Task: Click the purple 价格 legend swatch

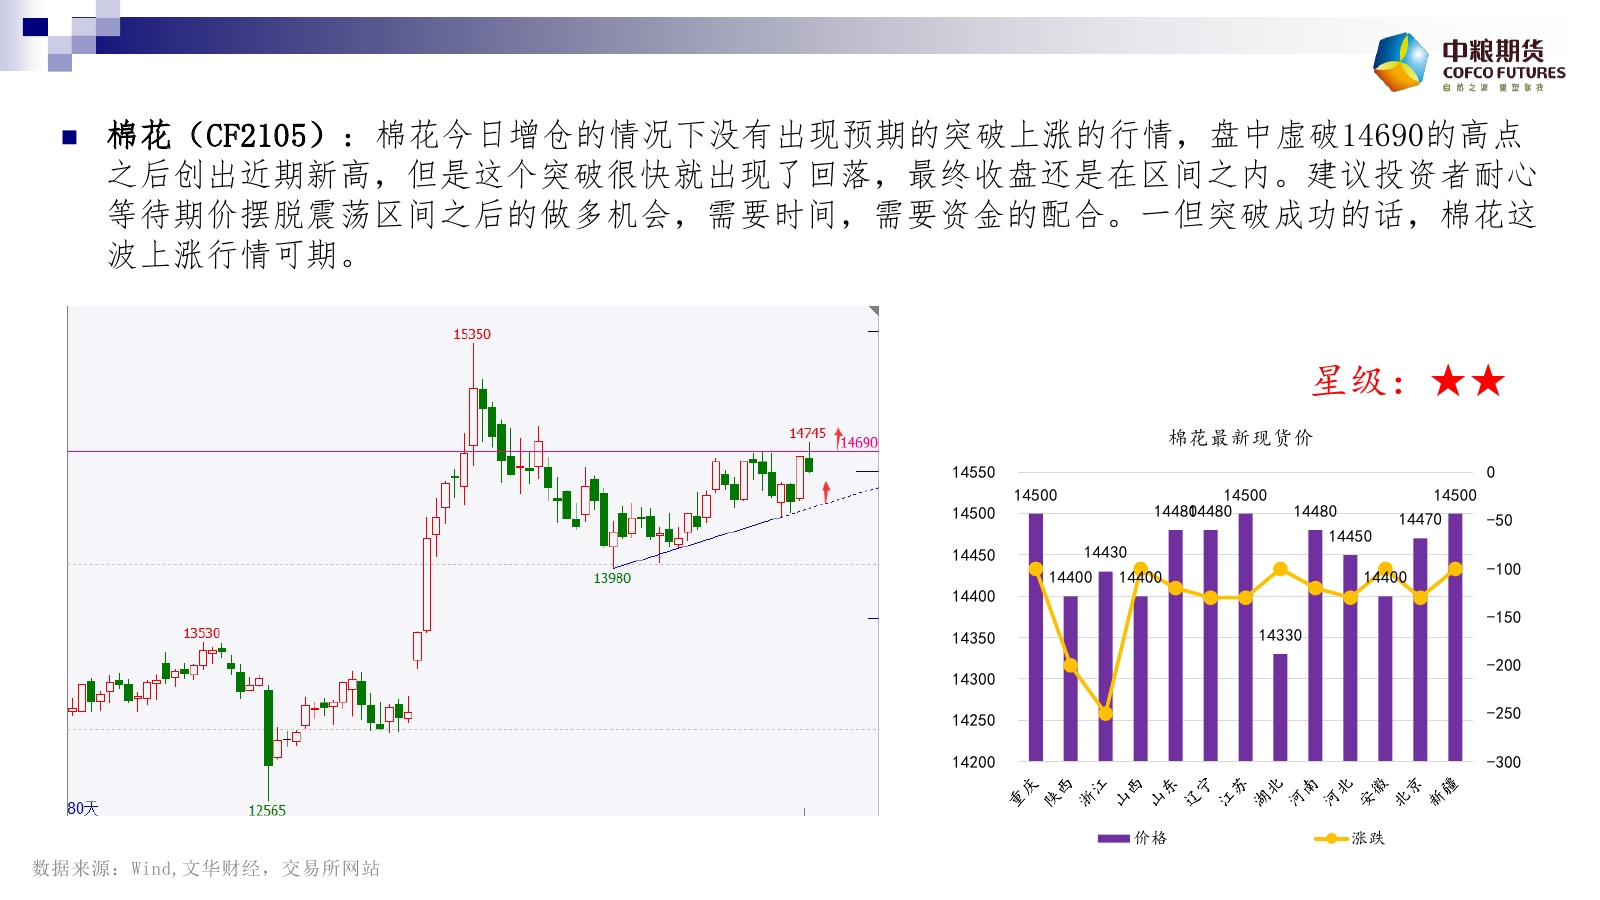Action: 1113,838
